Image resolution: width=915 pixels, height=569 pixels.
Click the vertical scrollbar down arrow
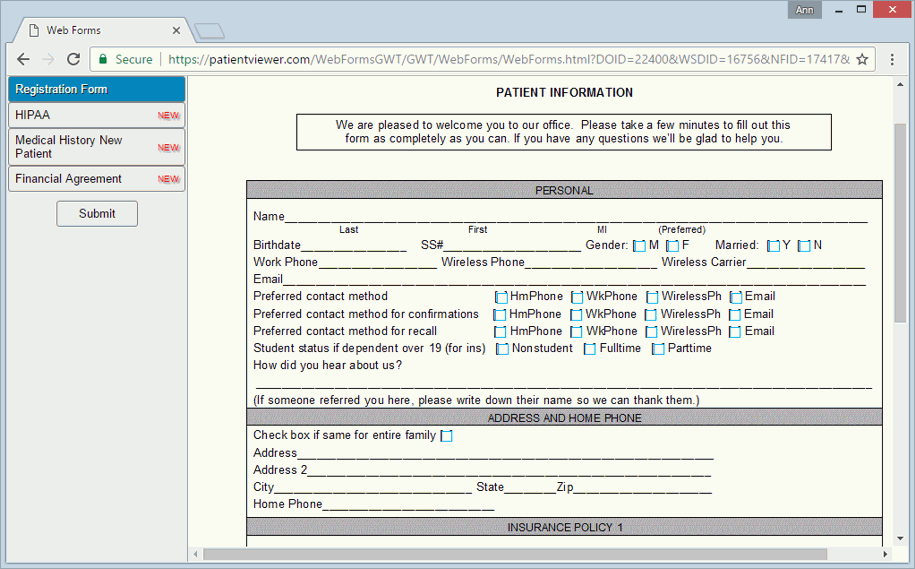(900, 538)
